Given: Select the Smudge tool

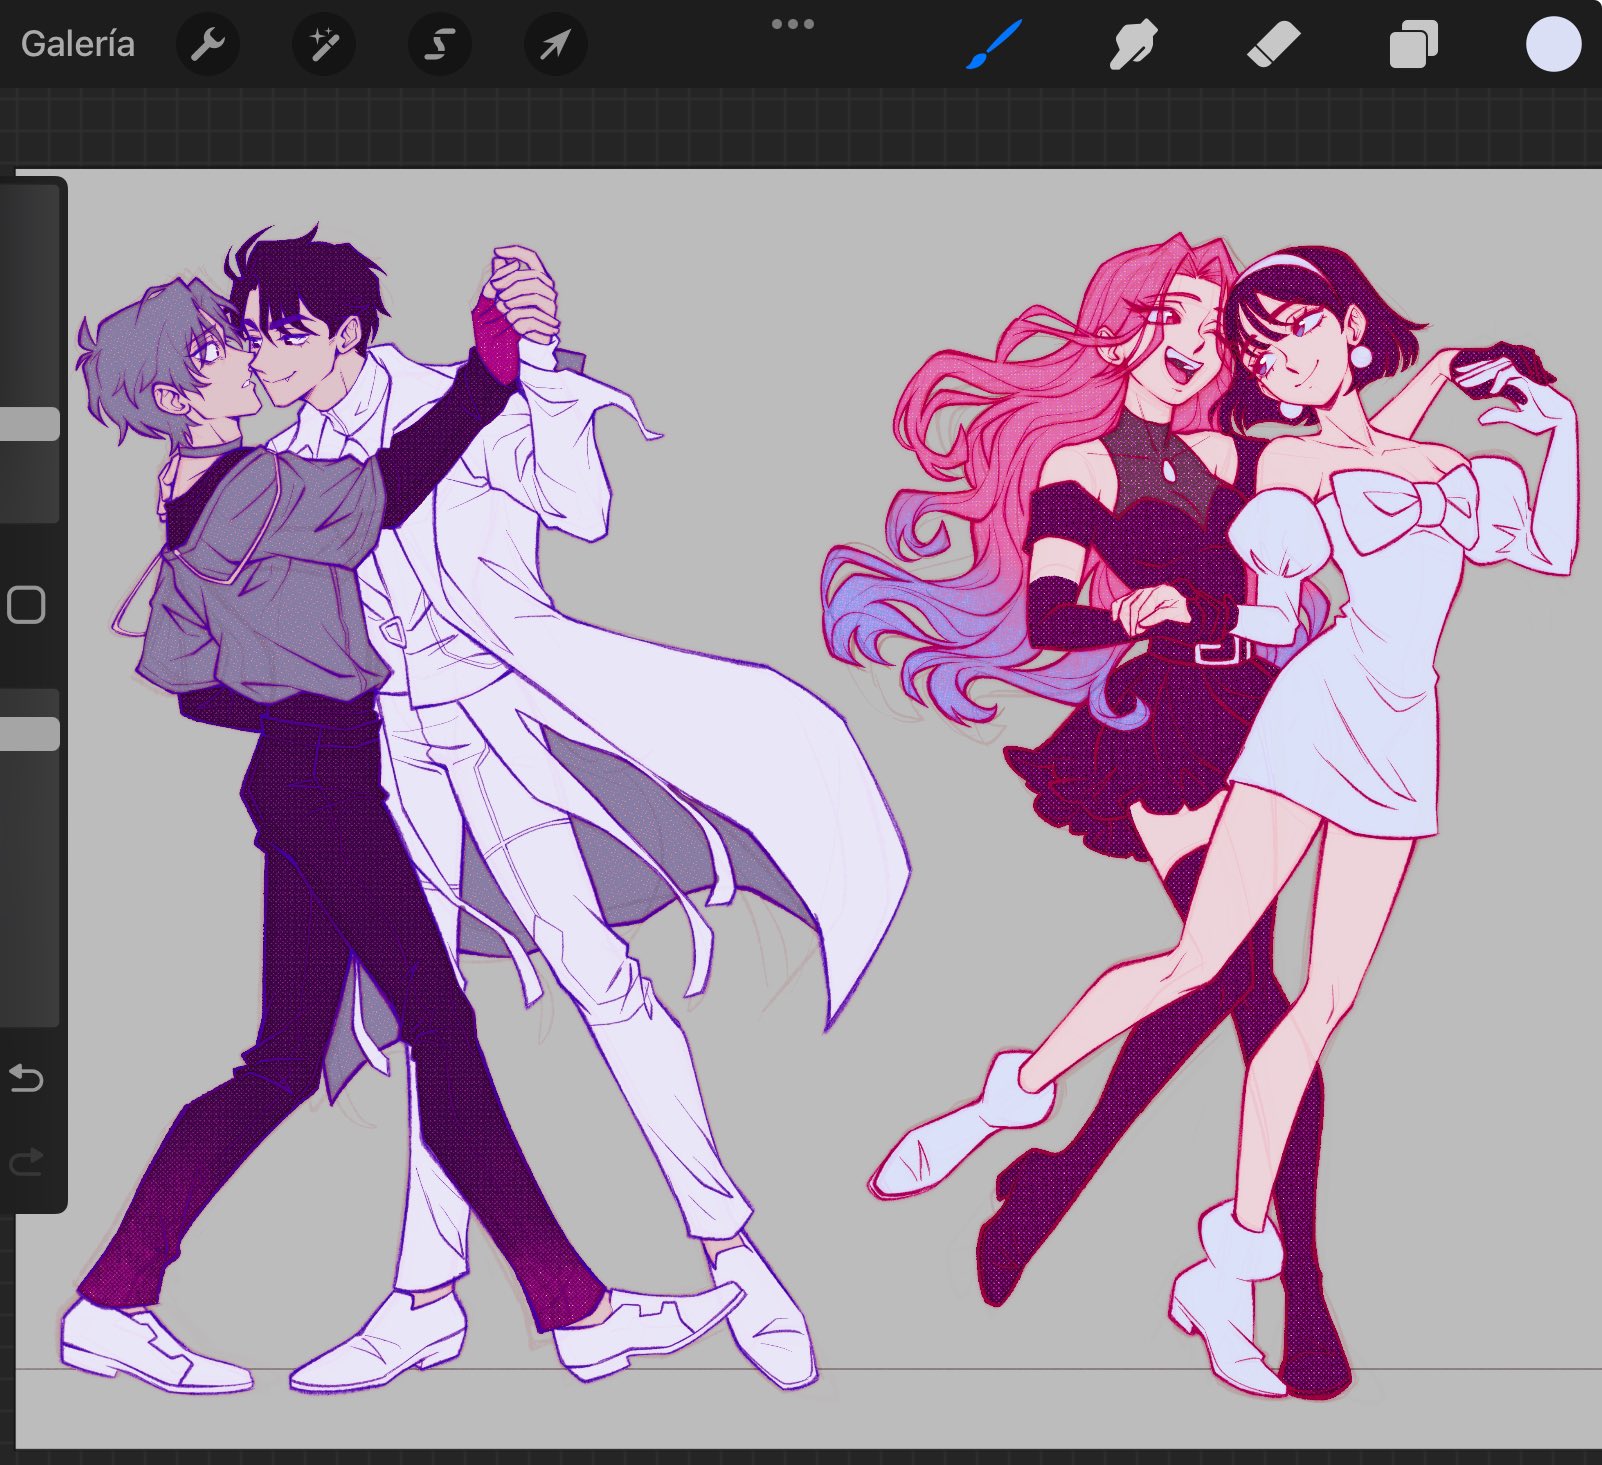Looking at the screenshot, I should (x=1133, y=45).
